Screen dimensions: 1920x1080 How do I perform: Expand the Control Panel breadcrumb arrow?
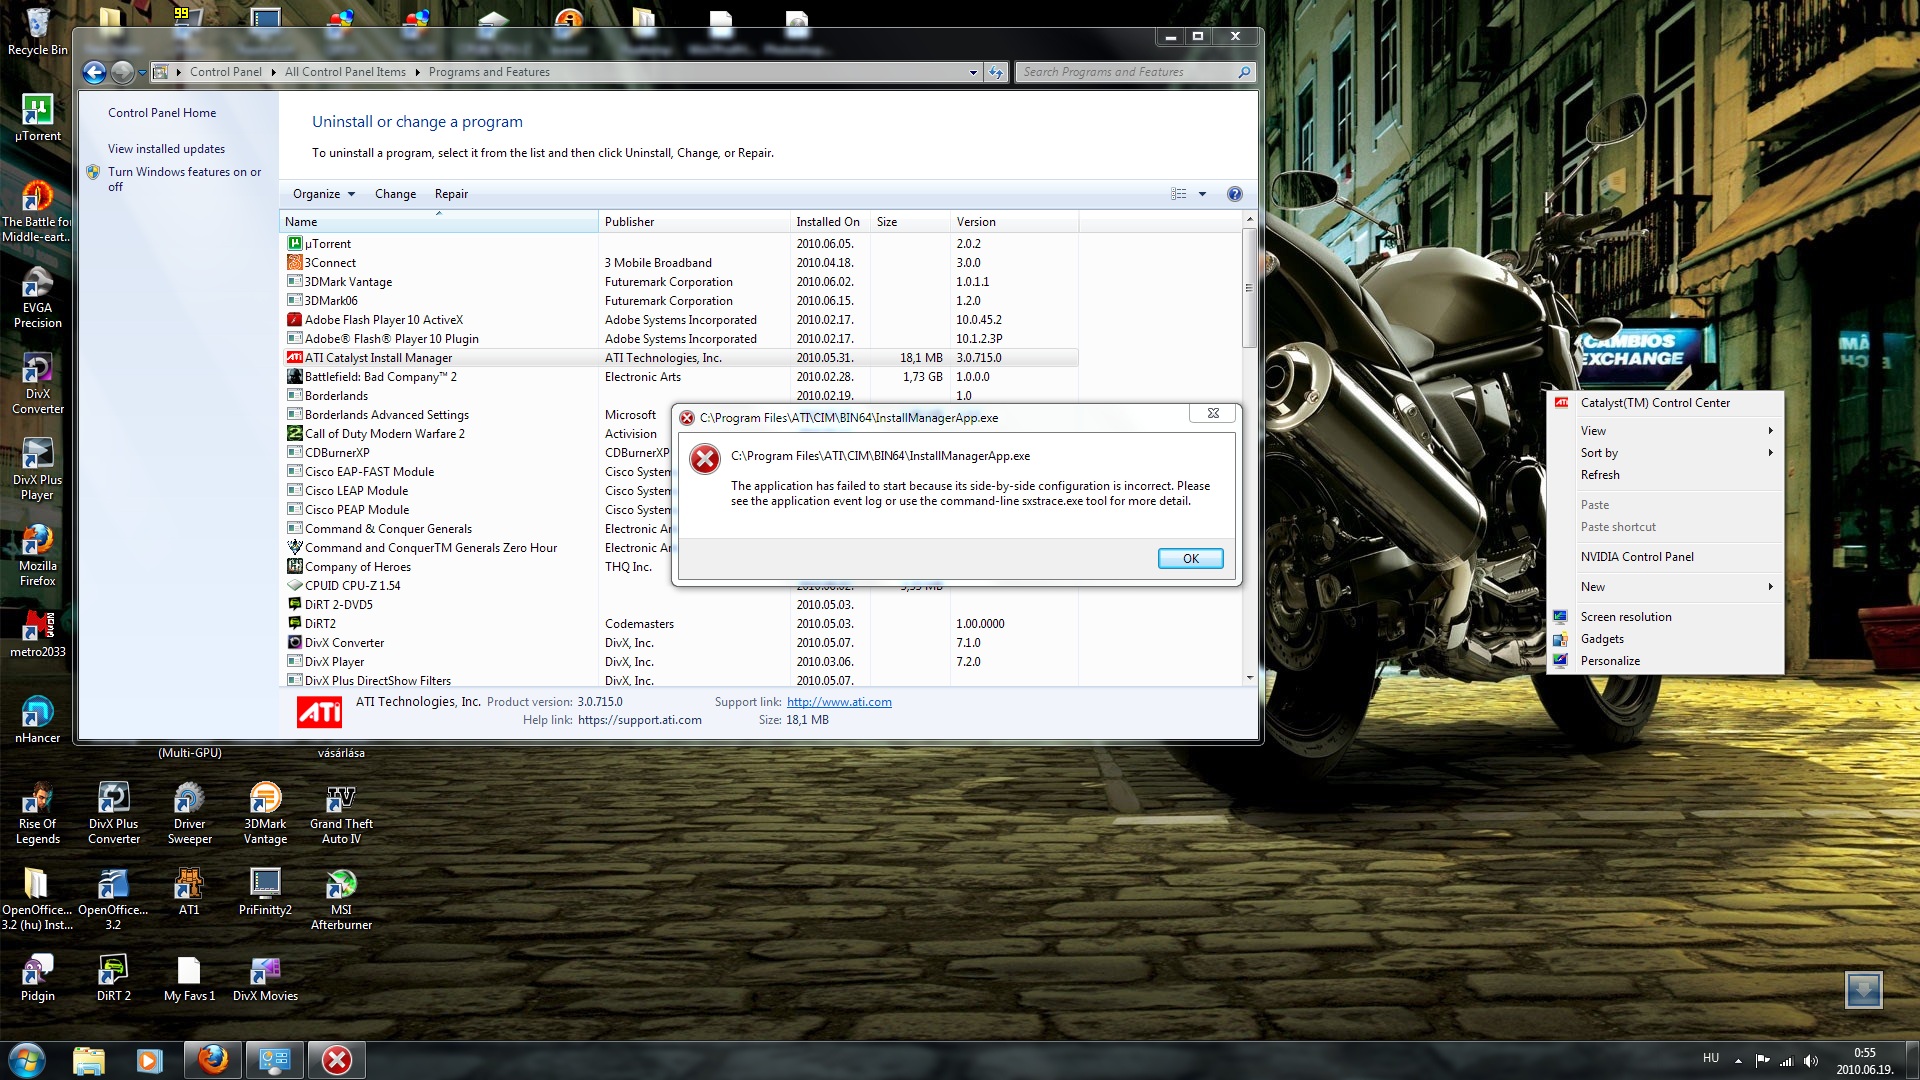point(273,72)
